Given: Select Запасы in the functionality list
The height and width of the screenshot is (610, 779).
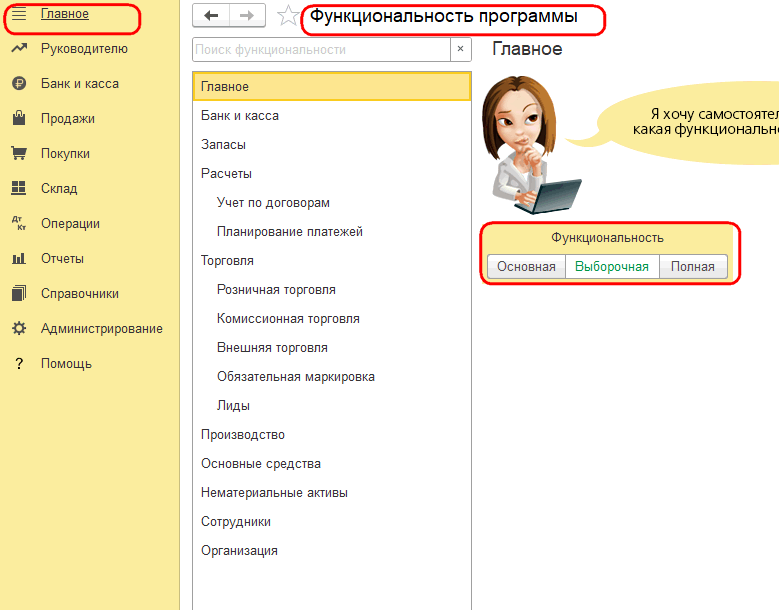Looking at the screenshot, I should (x=331, y=145).
